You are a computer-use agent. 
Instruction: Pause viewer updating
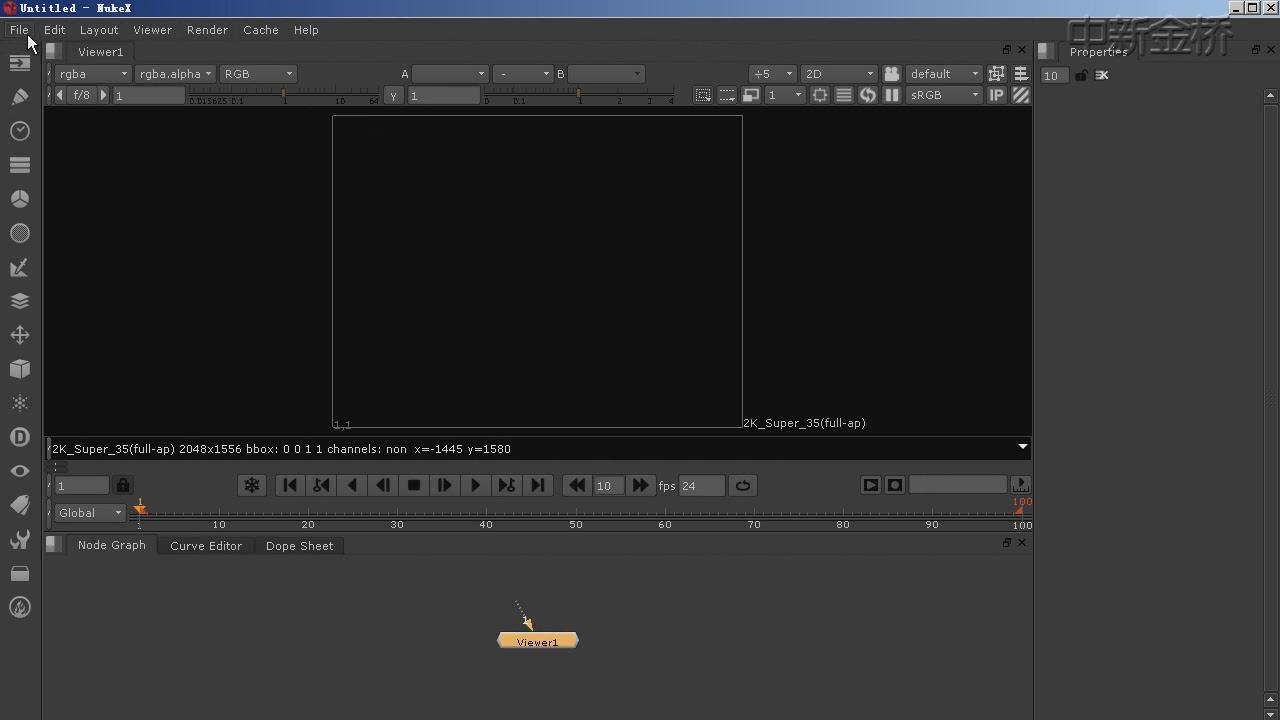tap(891, 95)
